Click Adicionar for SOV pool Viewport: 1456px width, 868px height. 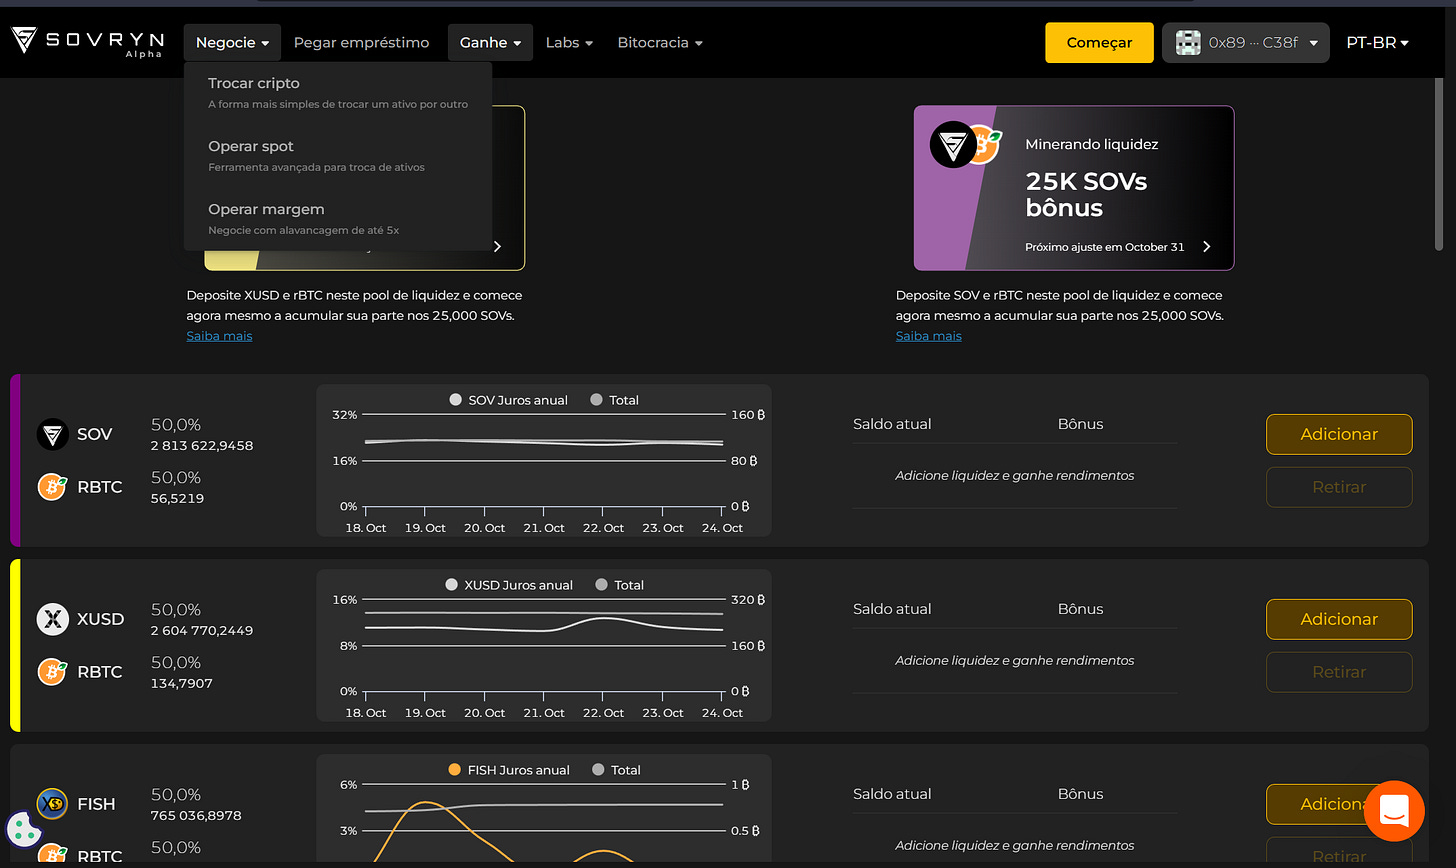[1339, 434]
